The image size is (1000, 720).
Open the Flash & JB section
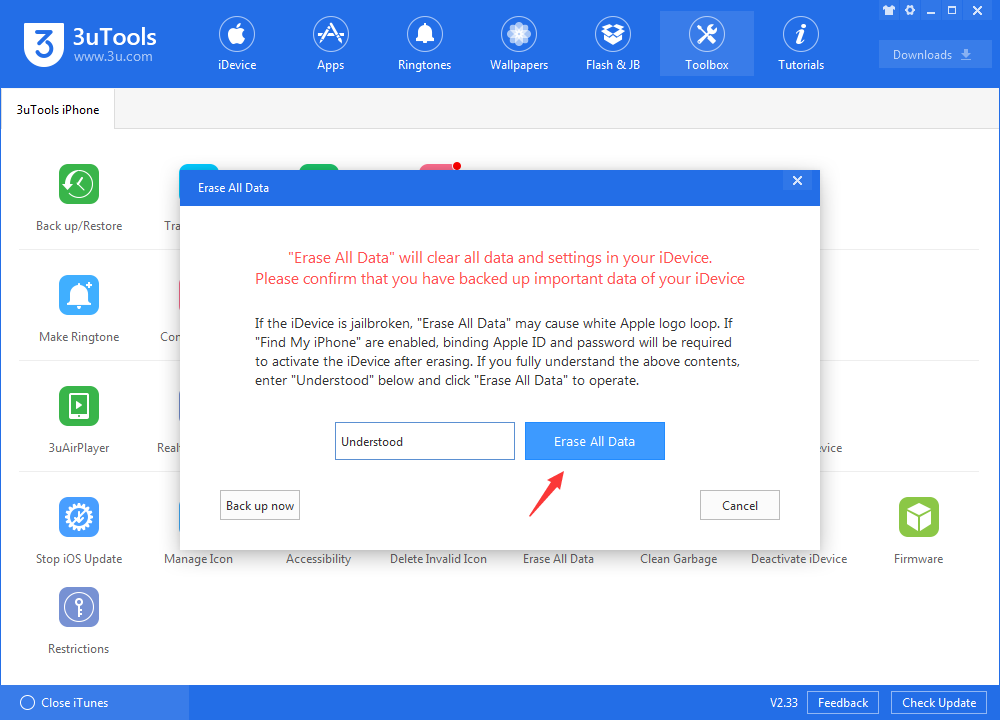(613, 44)
